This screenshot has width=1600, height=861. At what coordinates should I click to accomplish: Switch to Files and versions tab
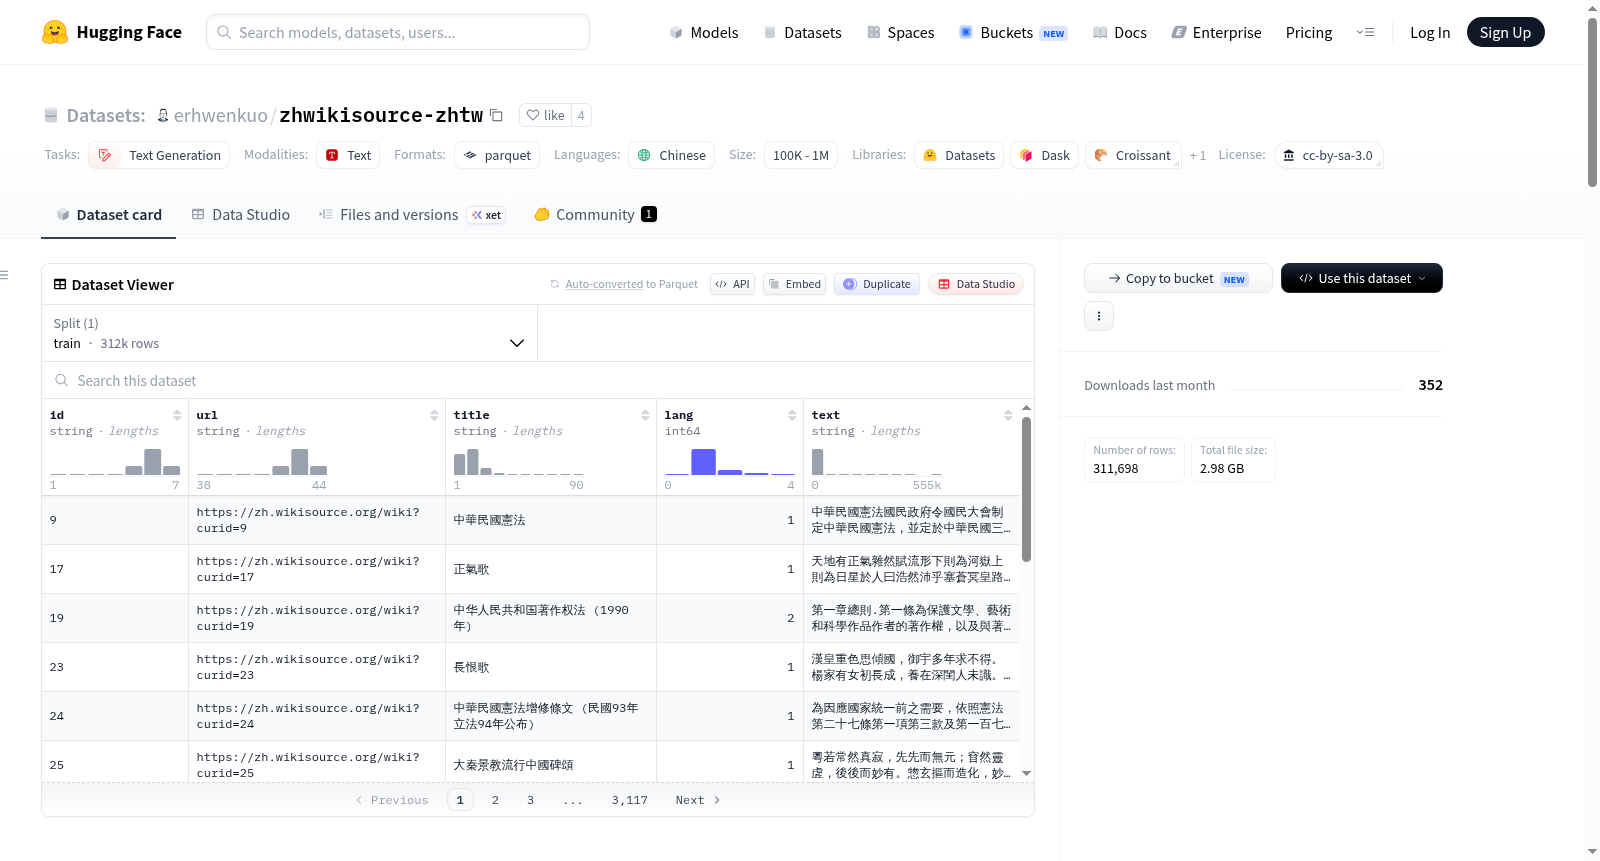point(411,215)
